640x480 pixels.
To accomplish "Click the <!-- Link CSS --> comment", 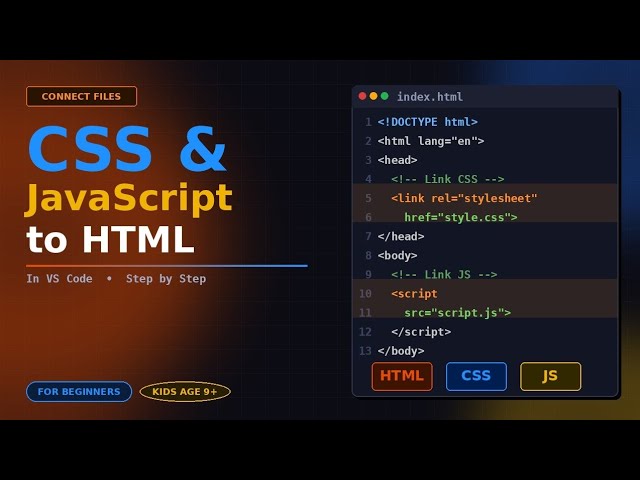I will click(x=447, y=179).
